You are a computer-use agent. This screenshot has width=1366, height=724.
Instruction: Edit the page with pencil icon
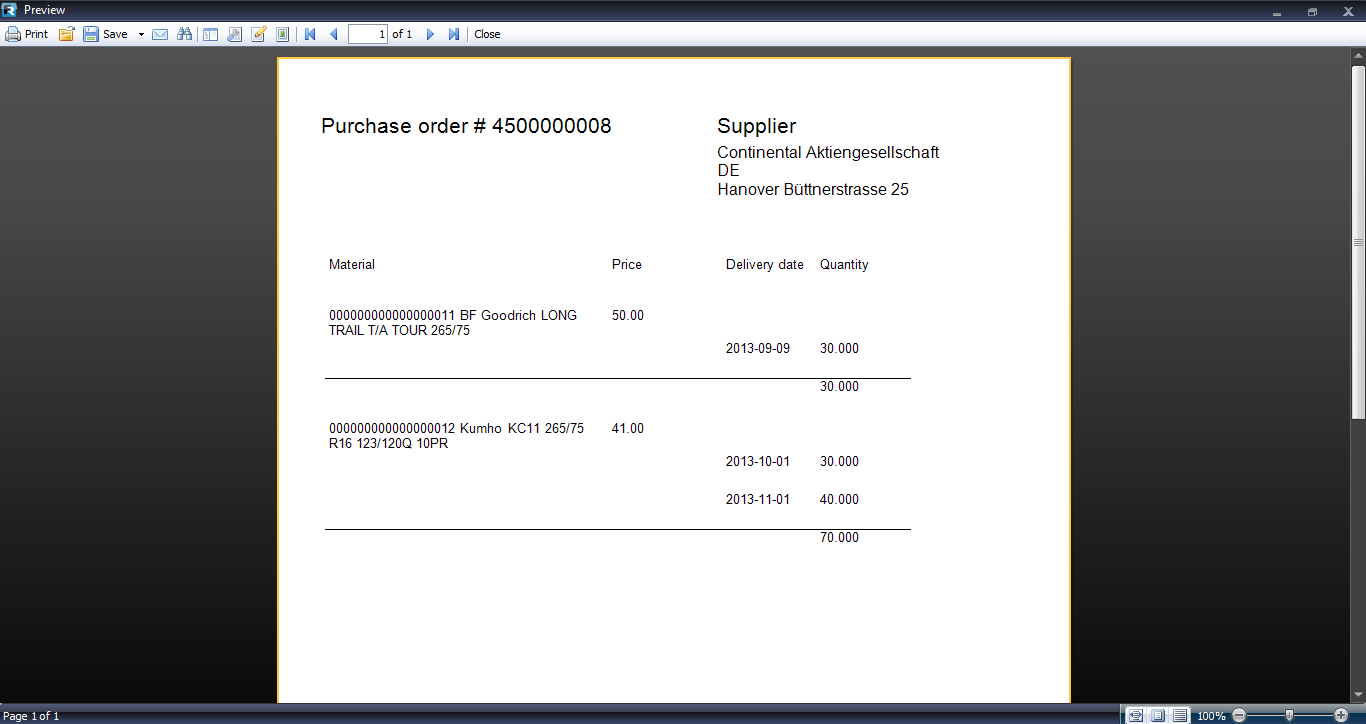[259, 34]
